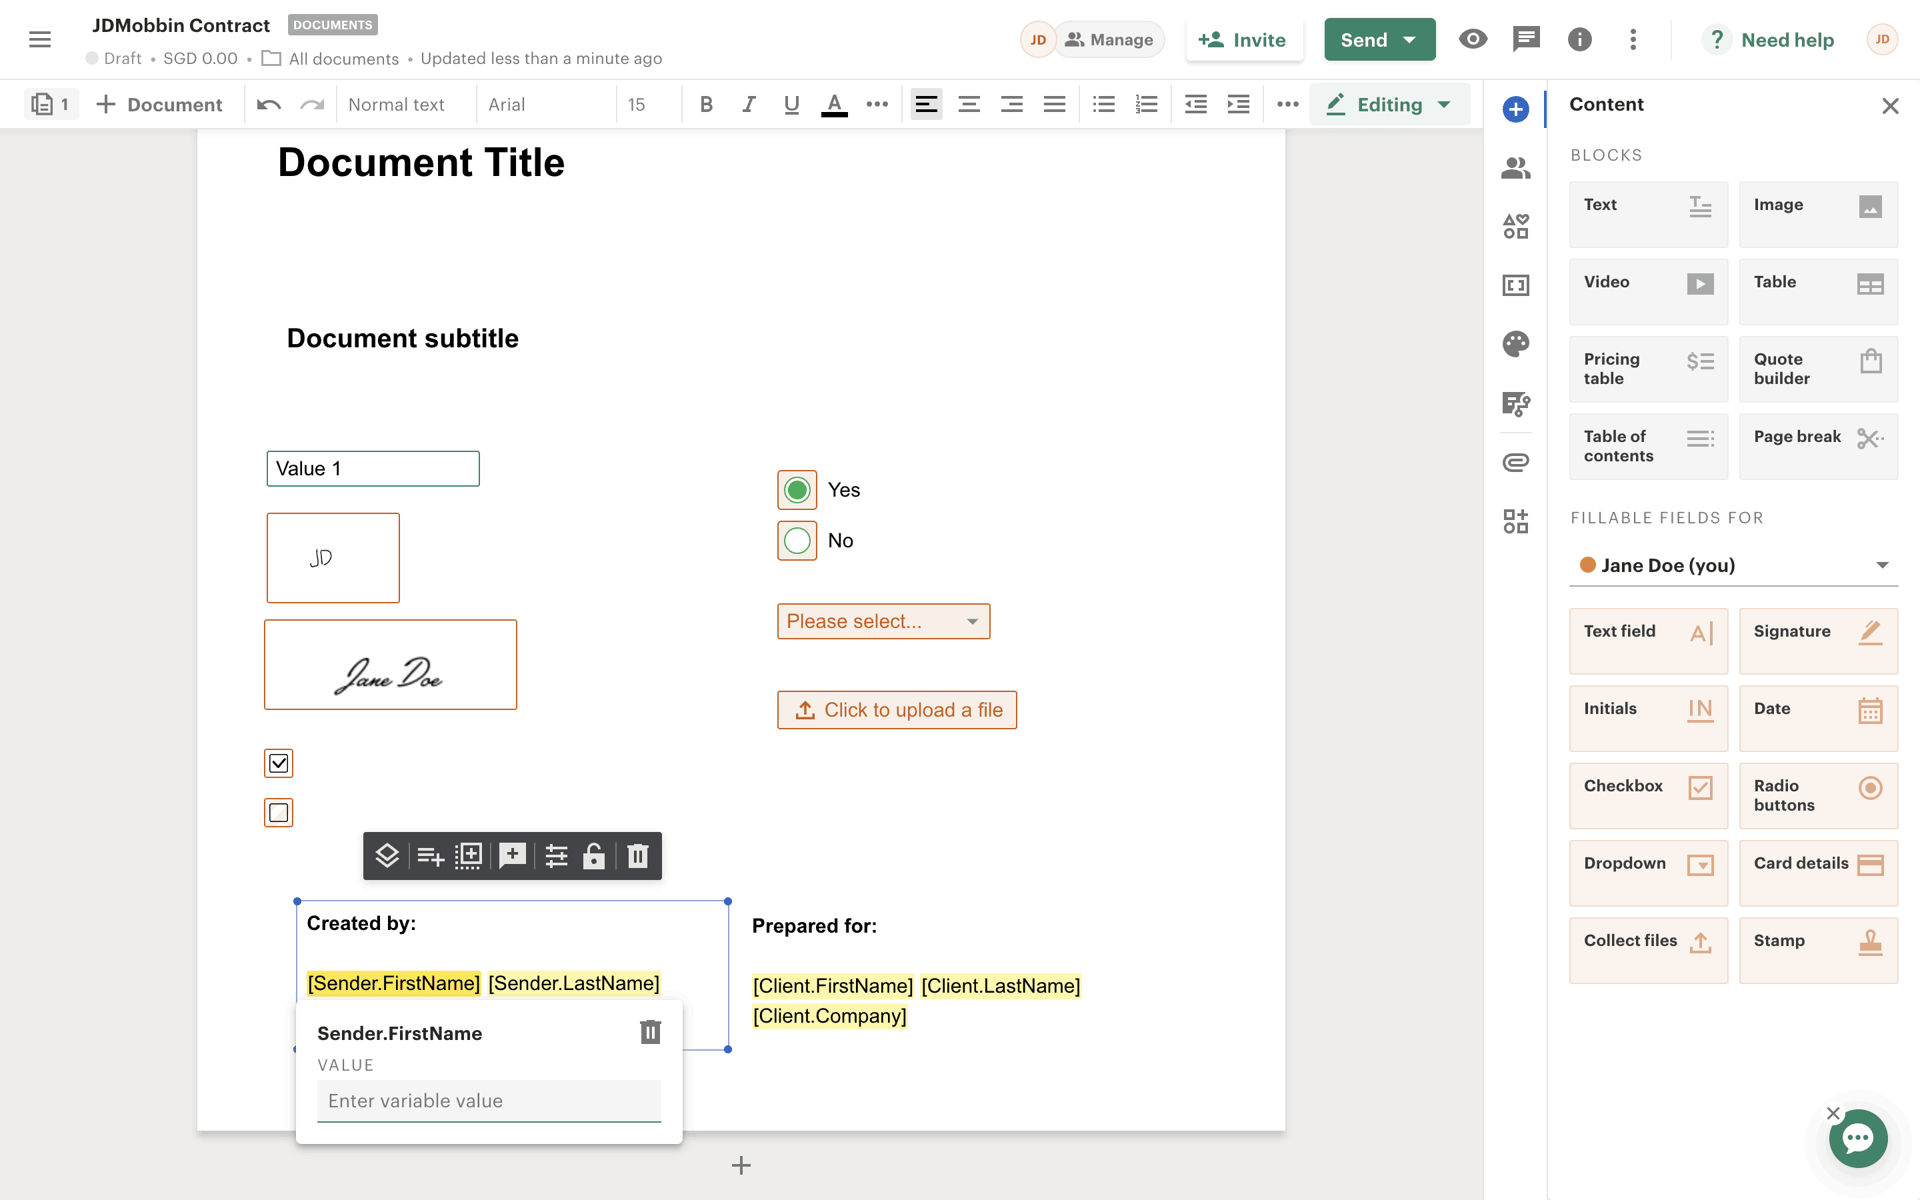
Task: Open the Editing mode dropdown
Action: click(x=1390, y=104)
